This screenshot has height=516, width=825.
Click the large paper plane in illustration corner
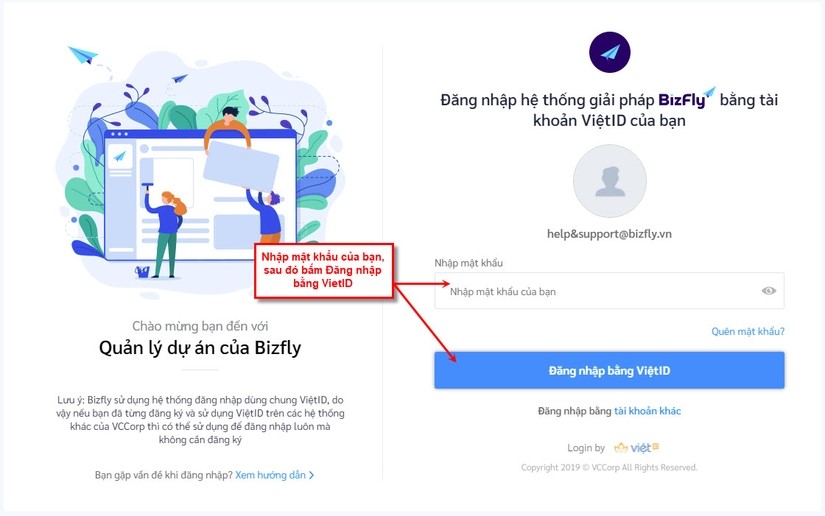pos(83,55)
